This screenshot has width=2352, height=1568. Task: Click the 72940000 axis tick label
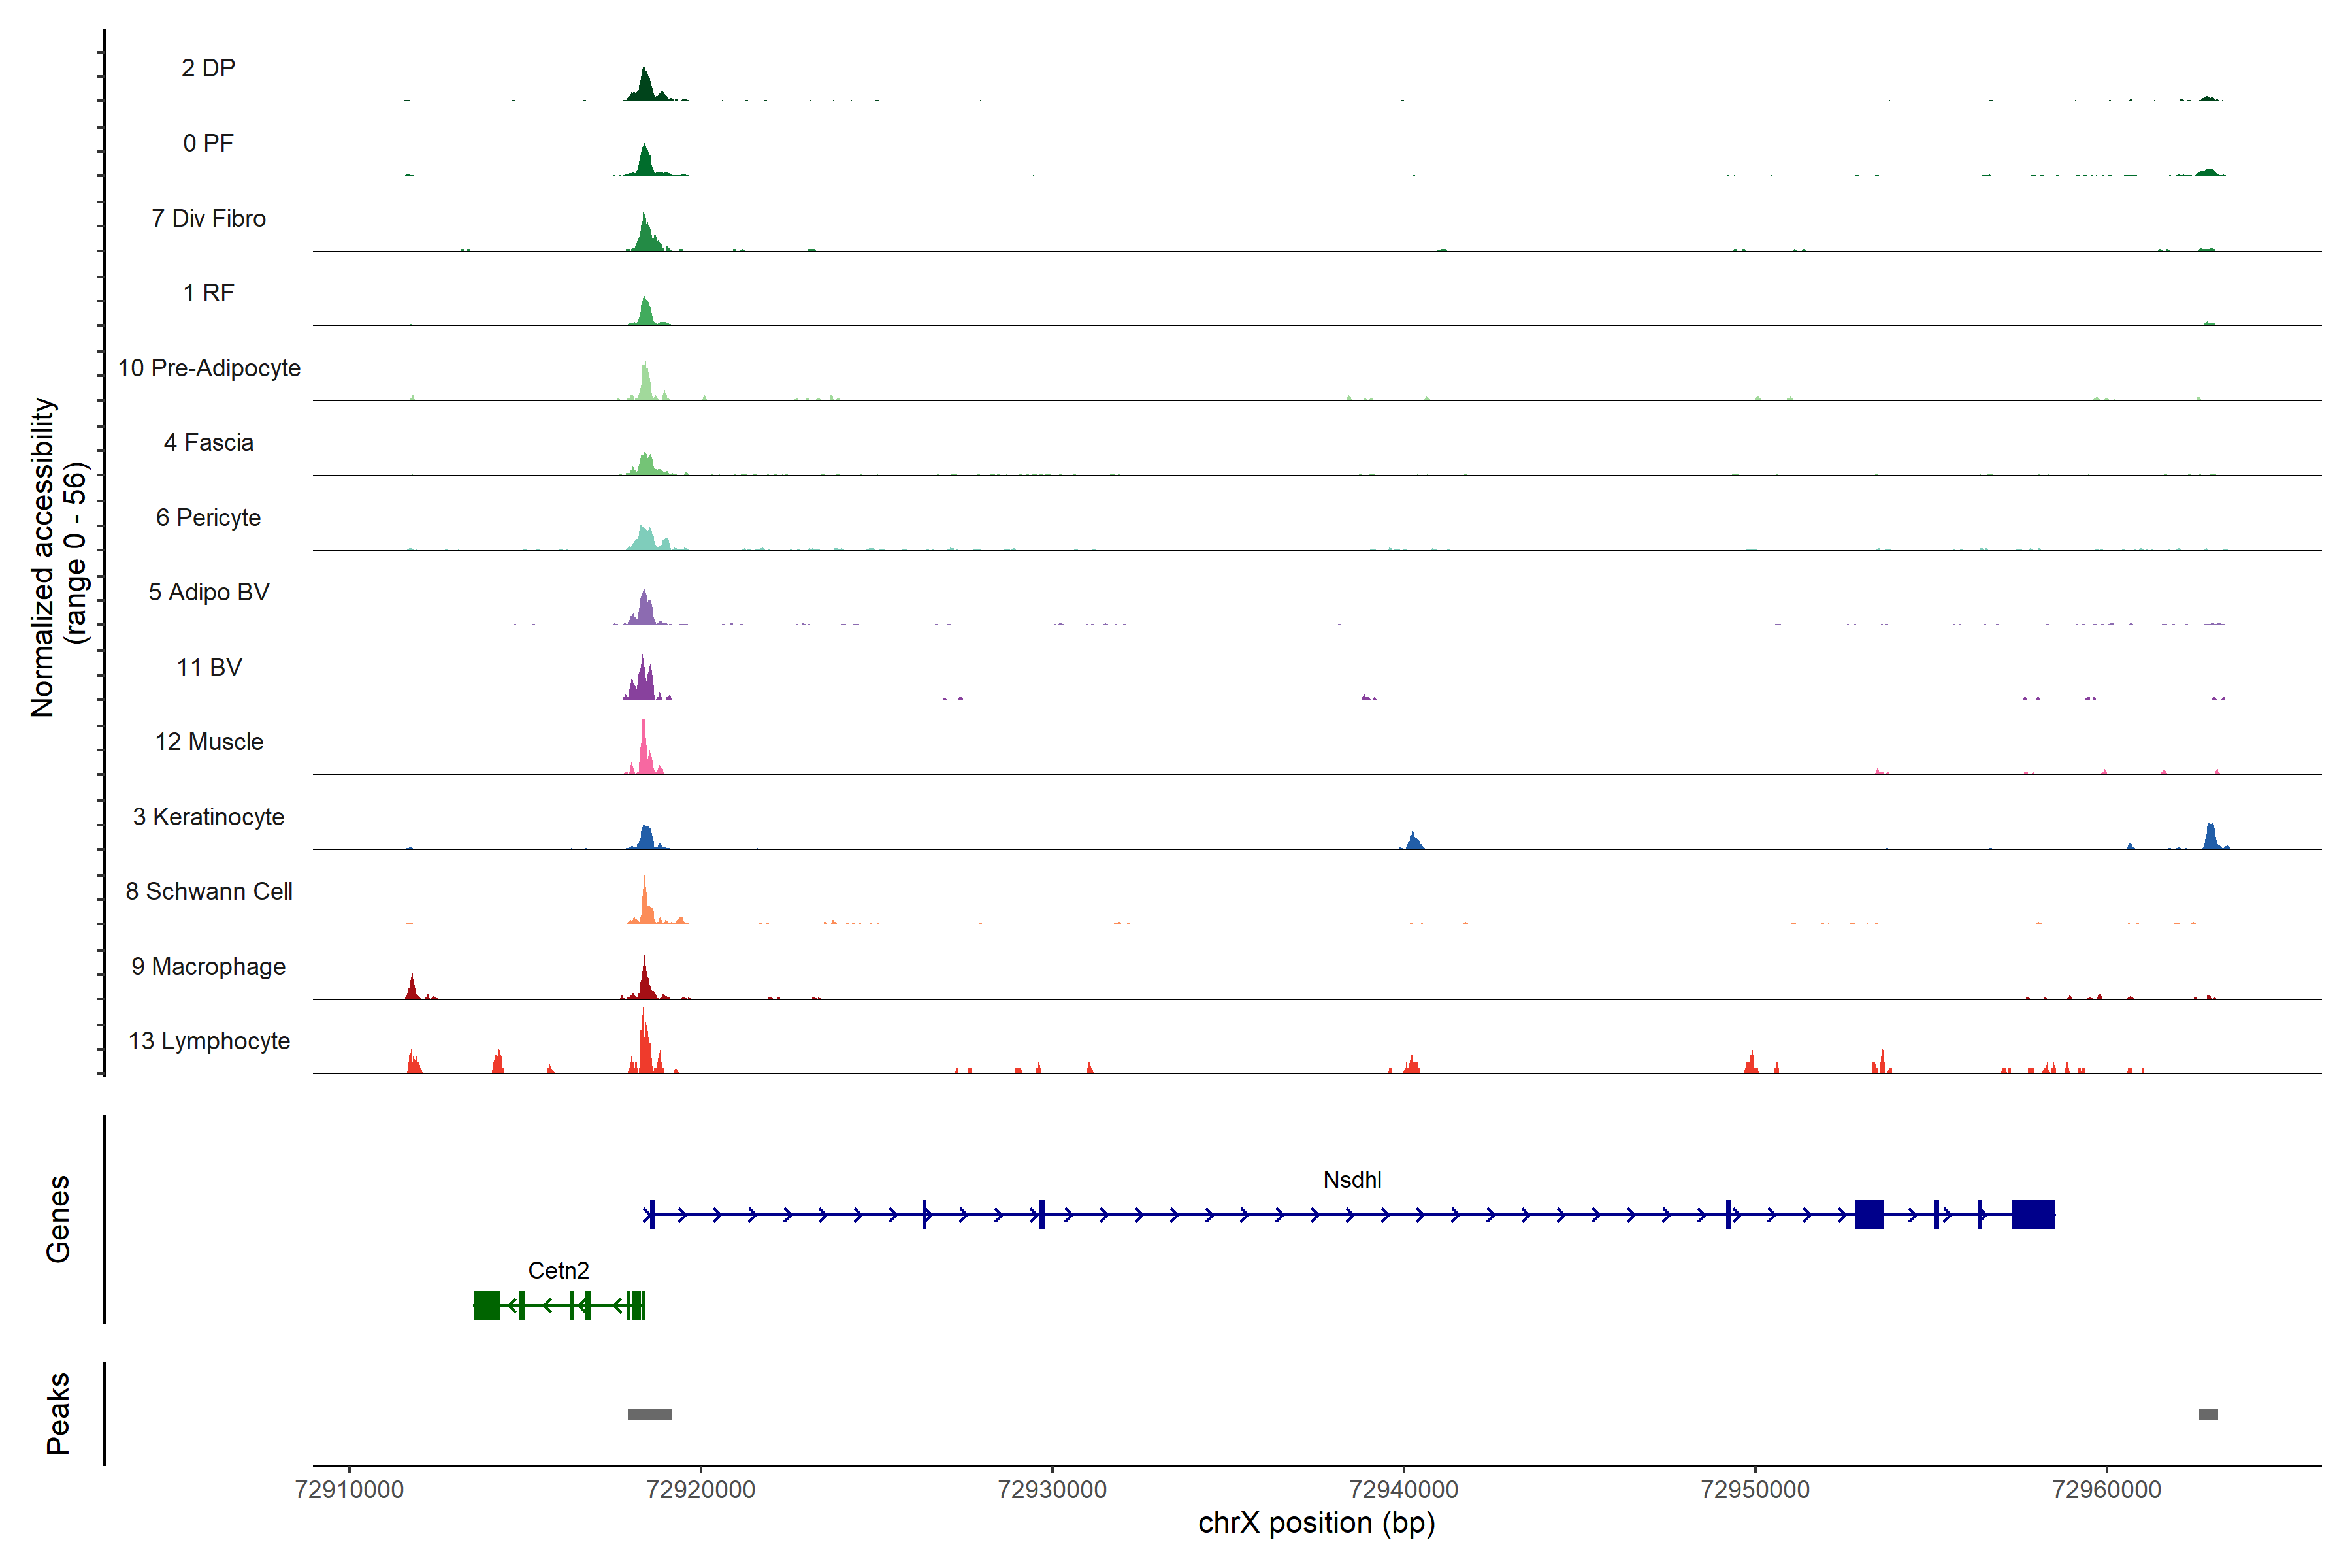click(x=1403, y=1490)
